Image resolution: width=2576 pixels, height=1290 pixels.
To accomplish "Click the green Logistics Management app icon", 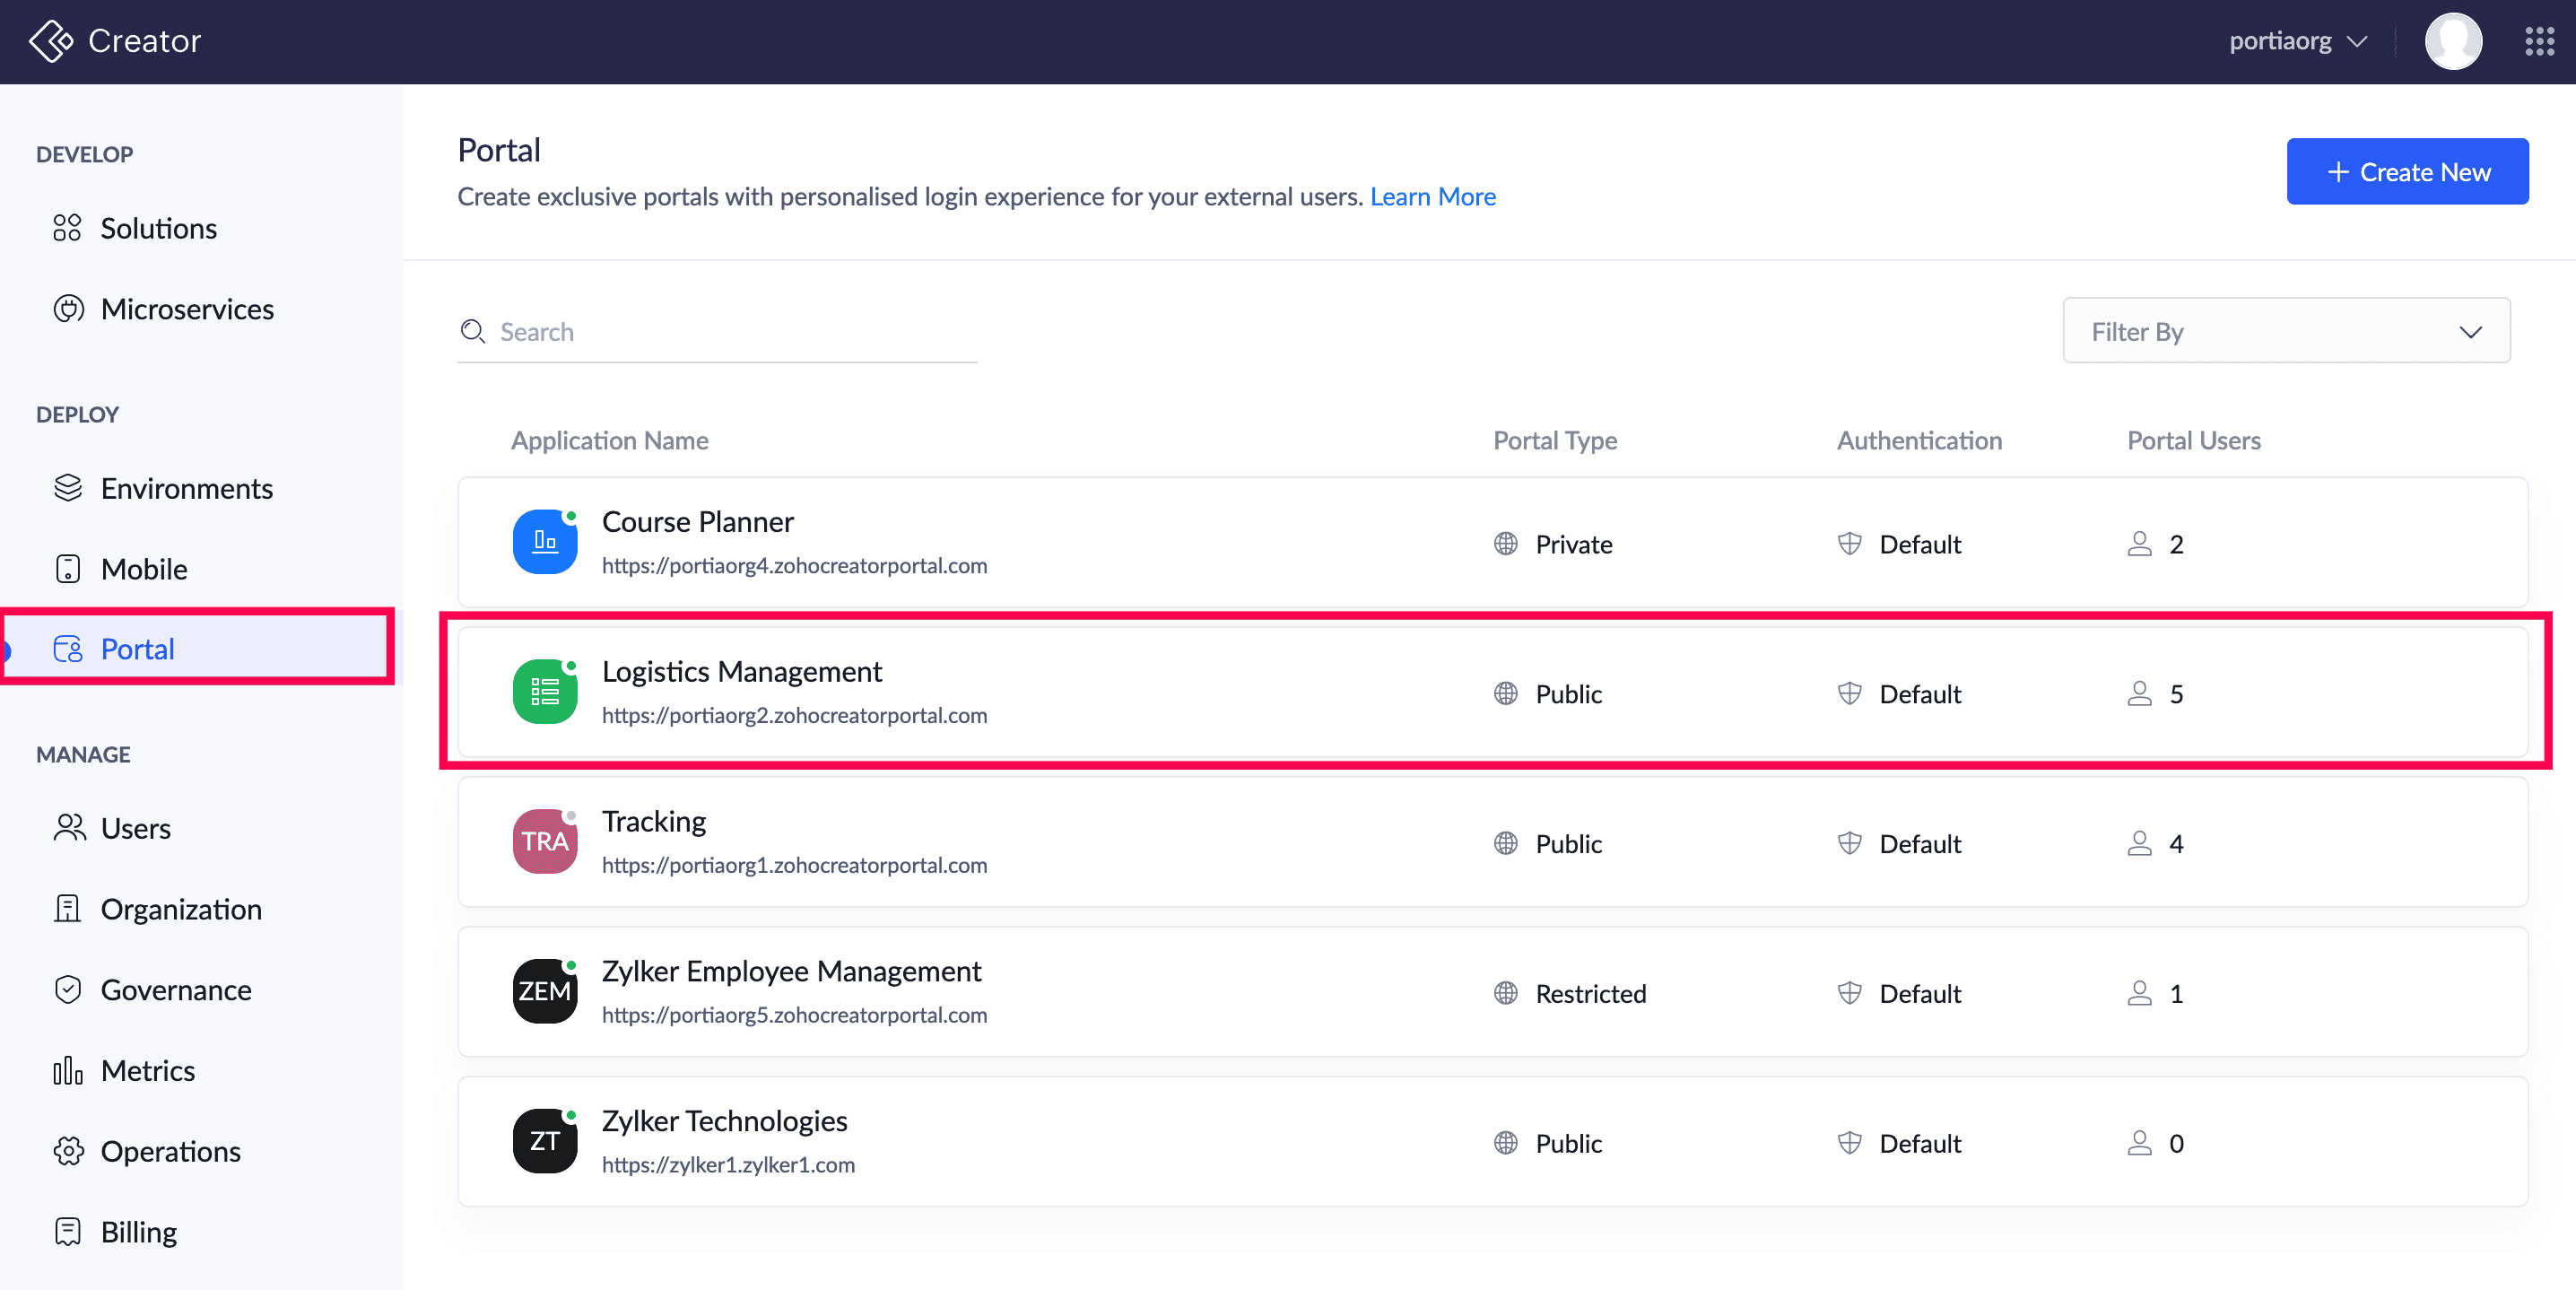I will coord(545,692).
